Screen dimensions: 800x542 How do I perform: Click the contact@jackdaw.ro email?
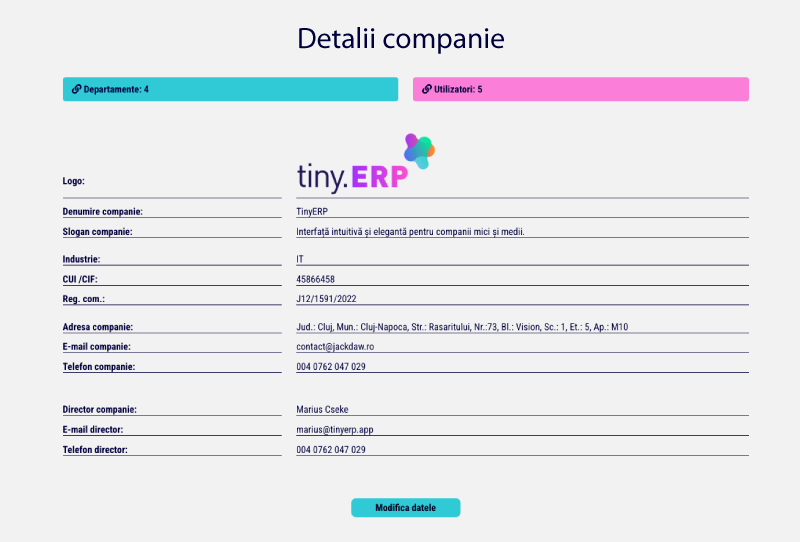pyautogui.click(x=335, y=347)
